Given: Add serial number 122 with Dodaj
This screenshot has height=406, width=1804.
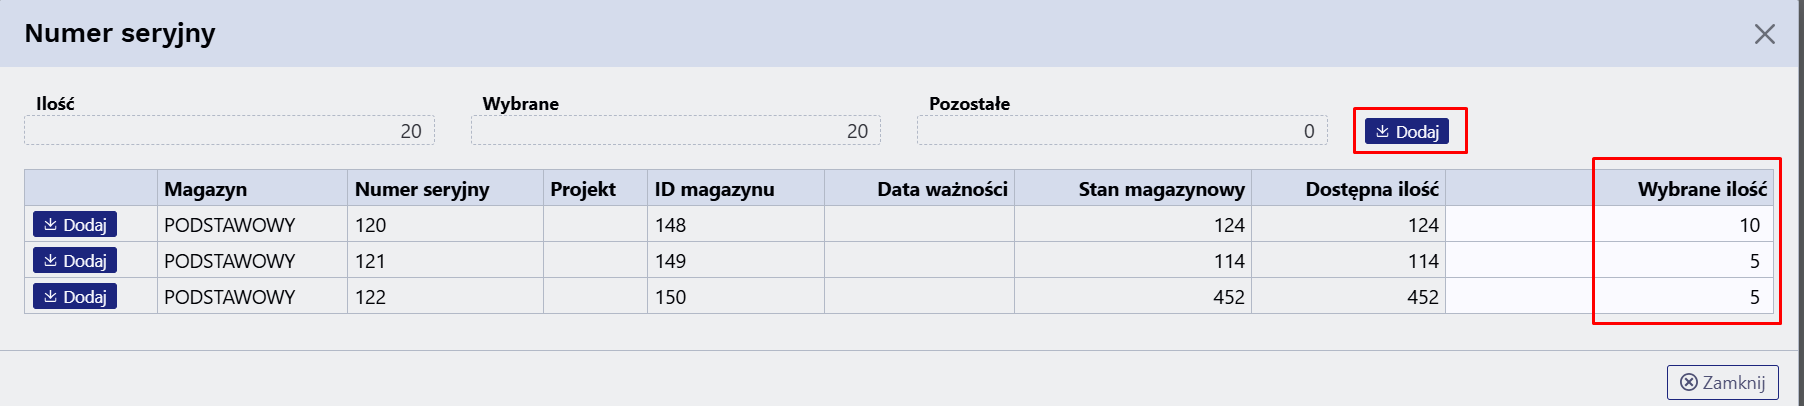Looking at the screenshot, I should click(75, 296).
